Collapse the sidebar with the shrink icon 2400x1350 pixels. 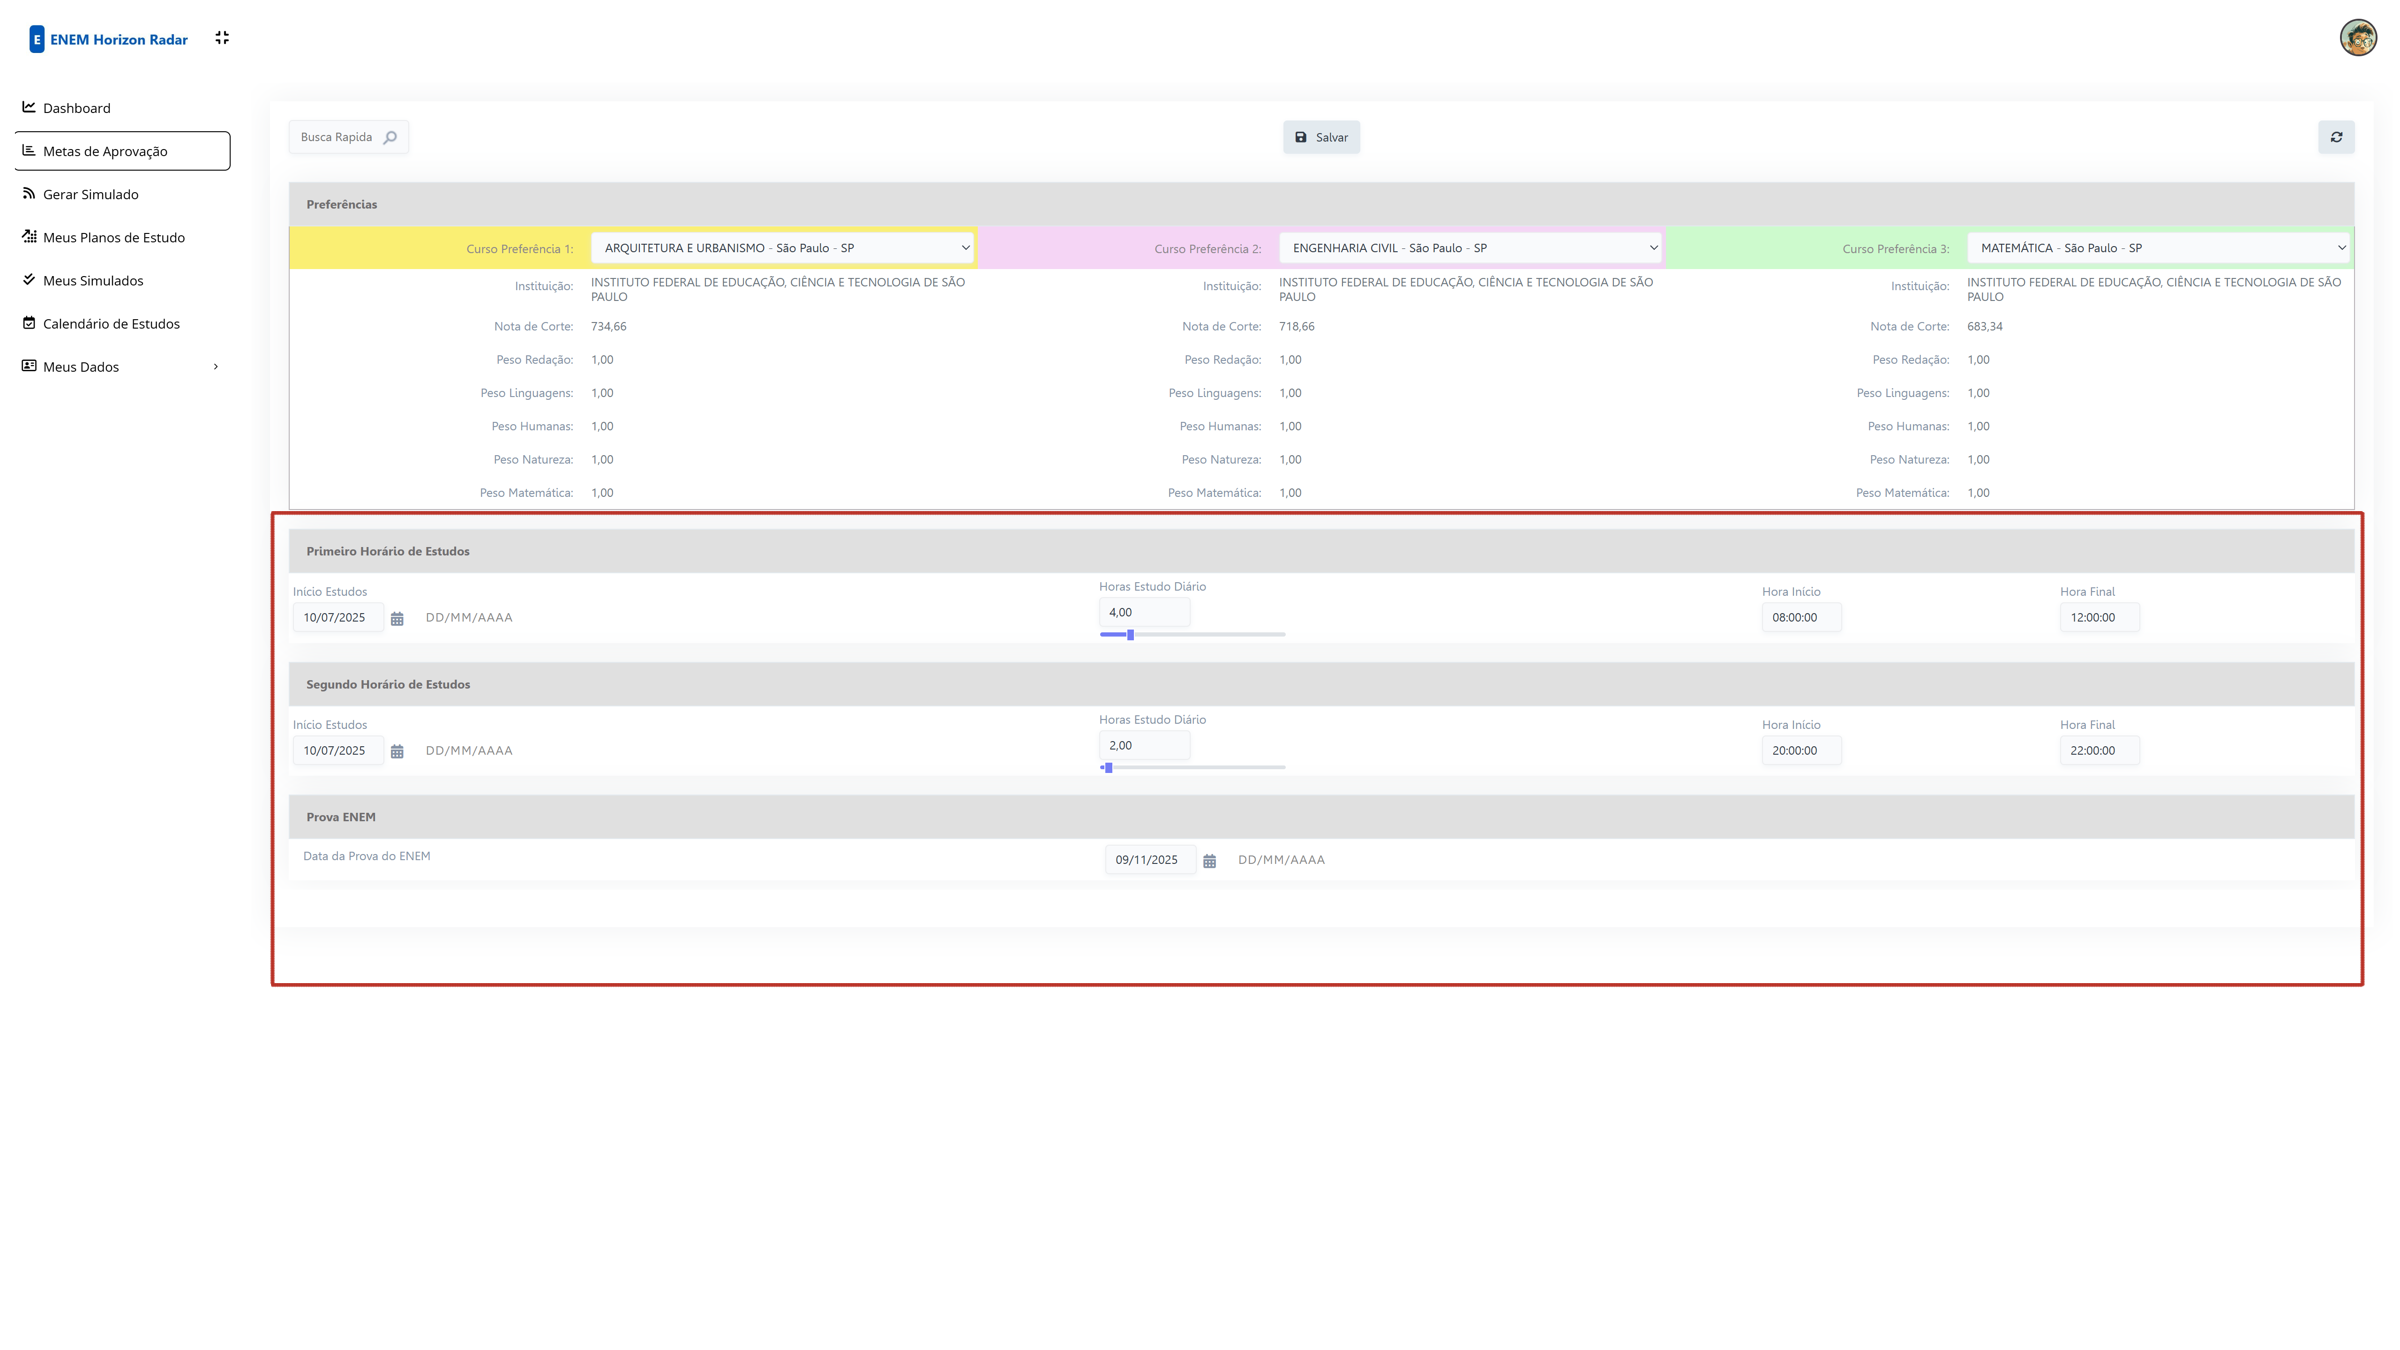[x=222, y=38]
